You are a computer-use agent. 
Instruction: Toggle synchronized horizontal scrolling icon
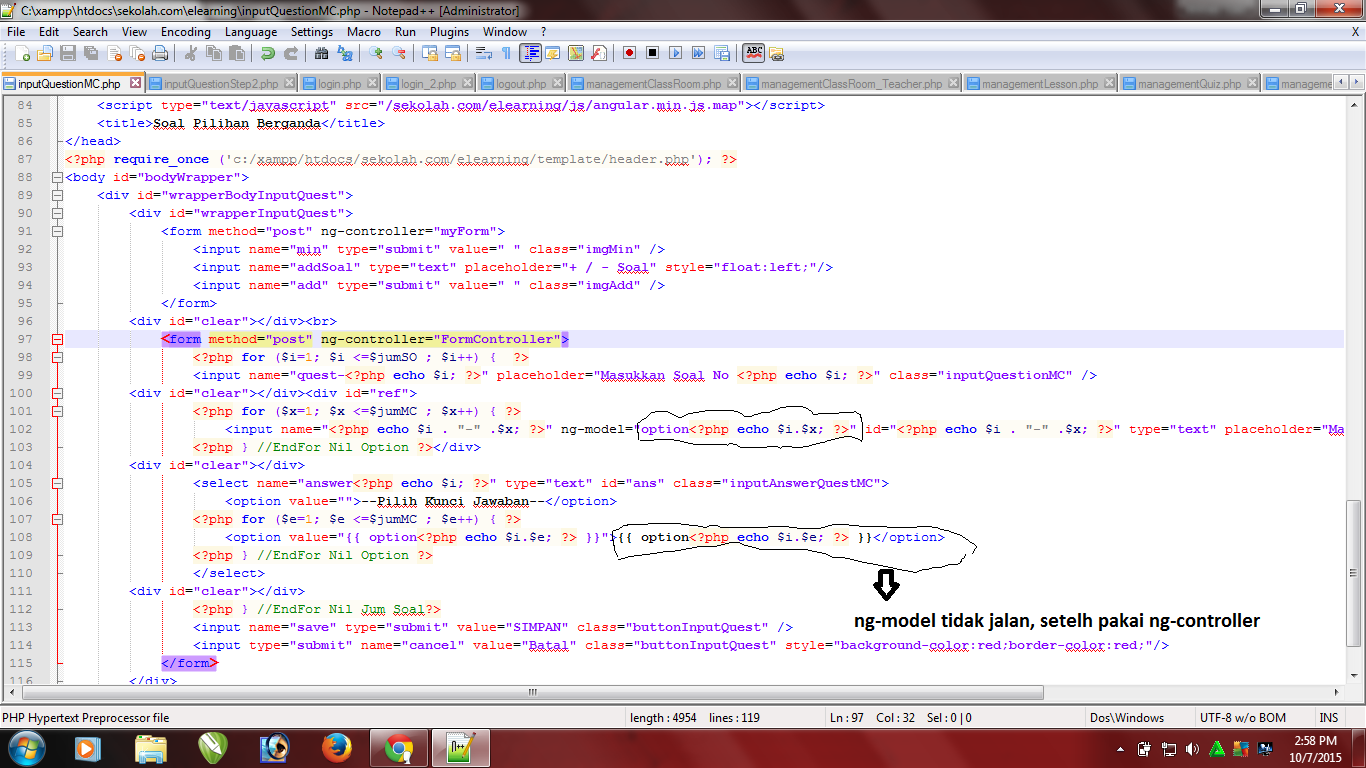coord(453,53)
